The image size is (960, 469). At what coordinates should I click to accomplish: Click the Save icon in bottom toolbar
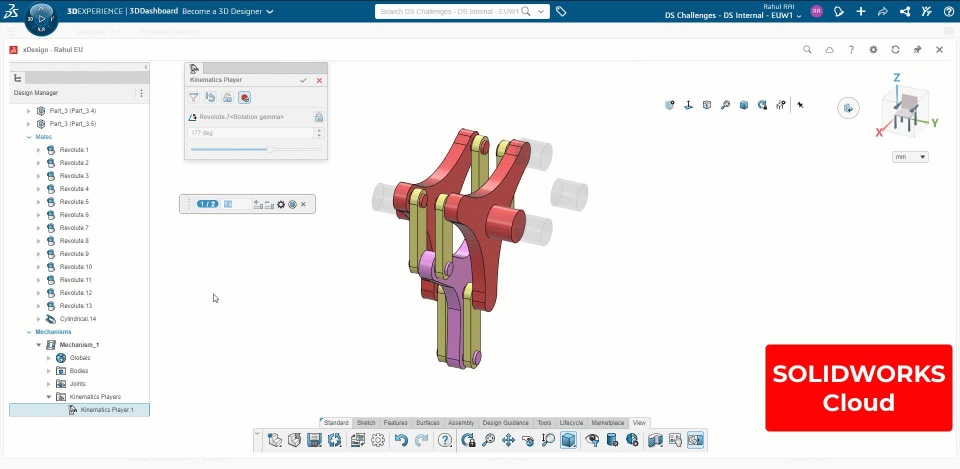[314, 440]
